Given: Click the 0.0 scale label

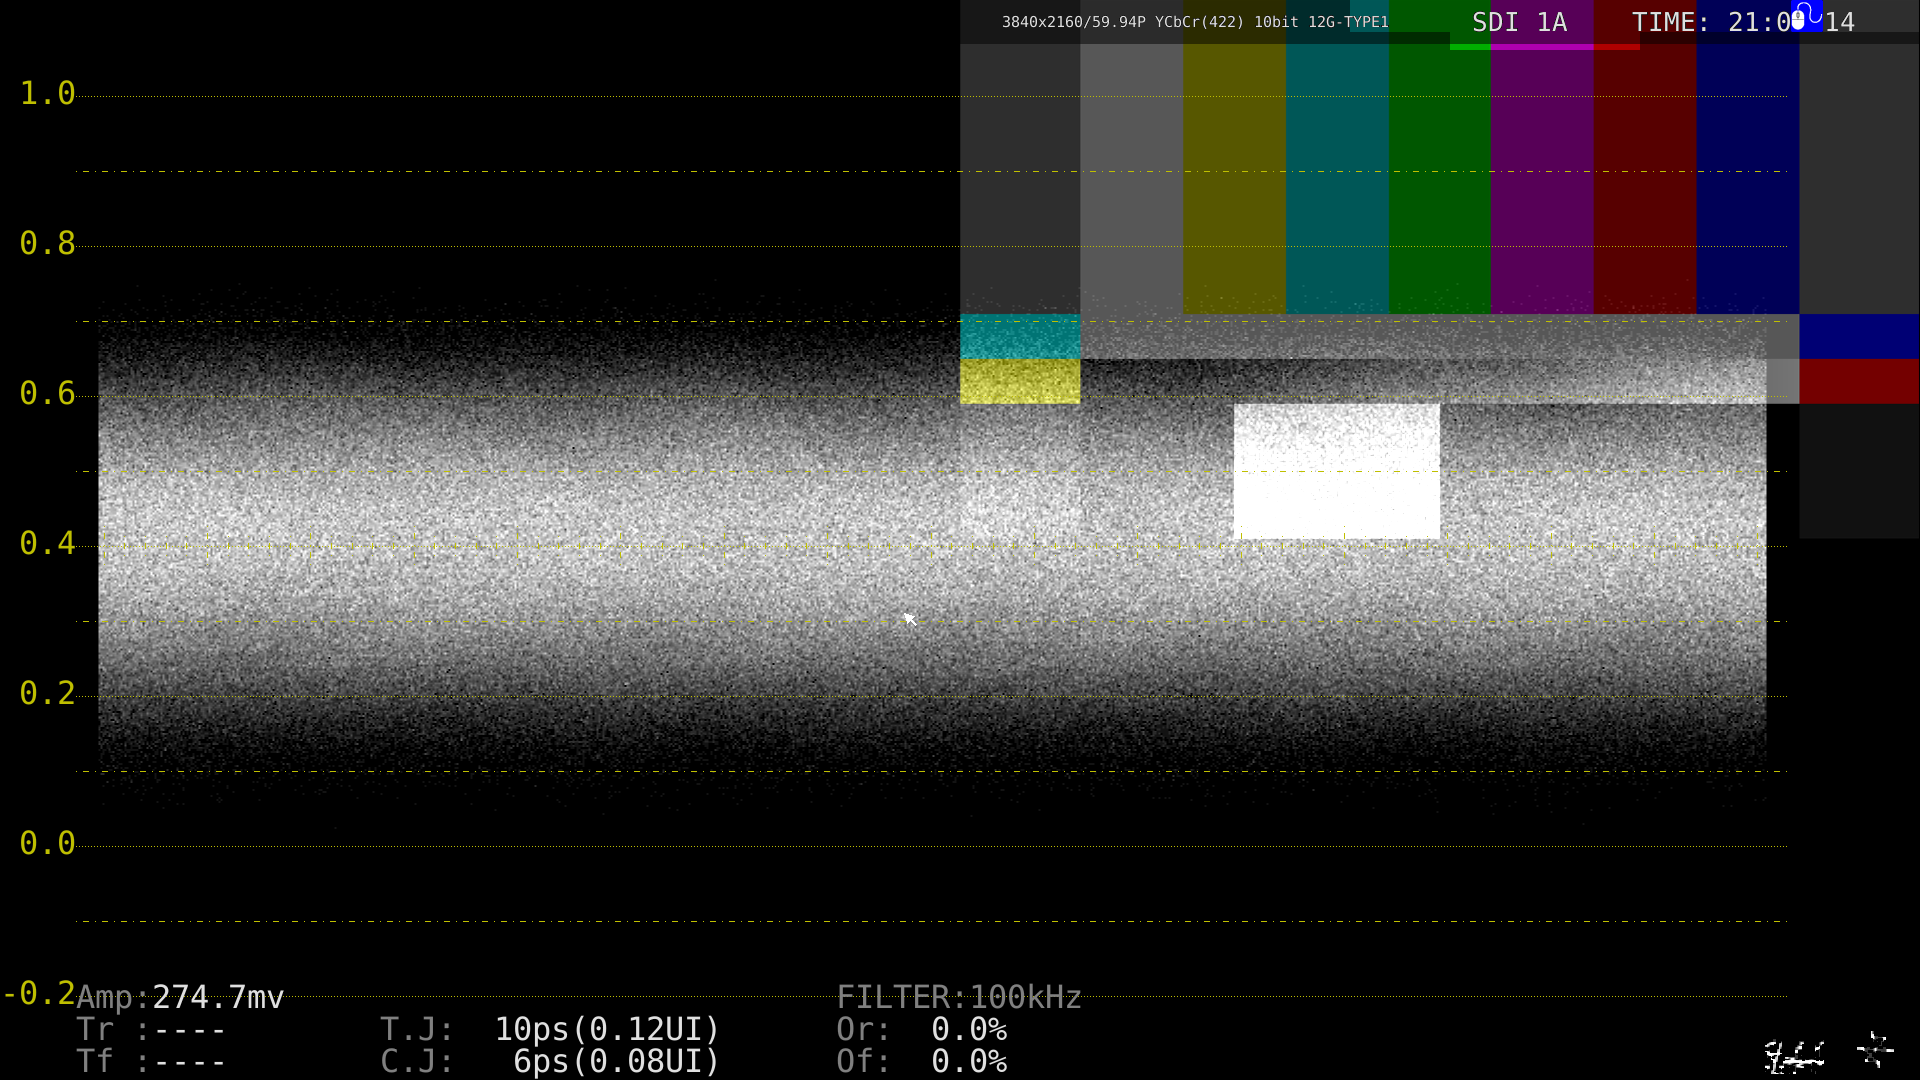Looking at the screenshot, I should point(47,844).
